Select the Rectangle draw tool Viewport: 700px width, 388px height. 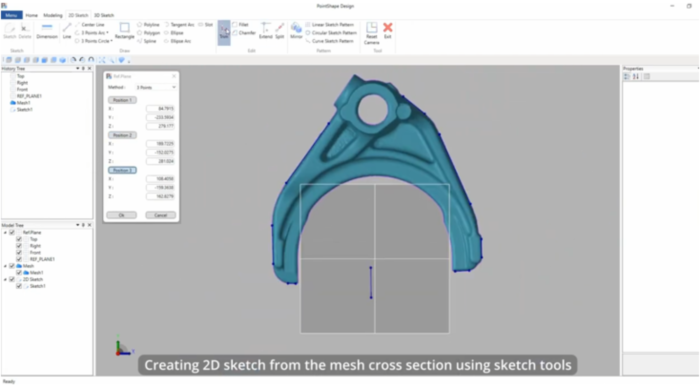coord(125,31)
